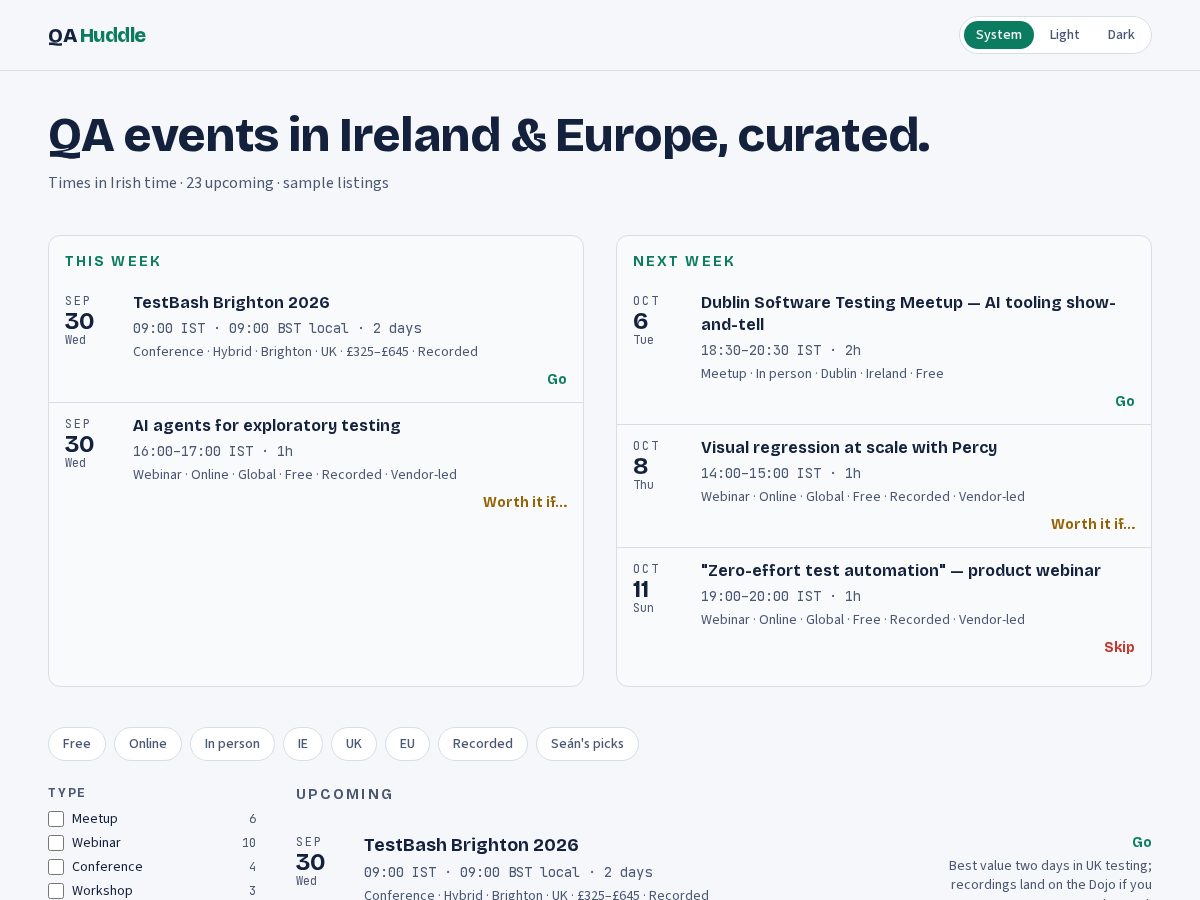Click the Oct 11 Sun date

pos(646,588)
